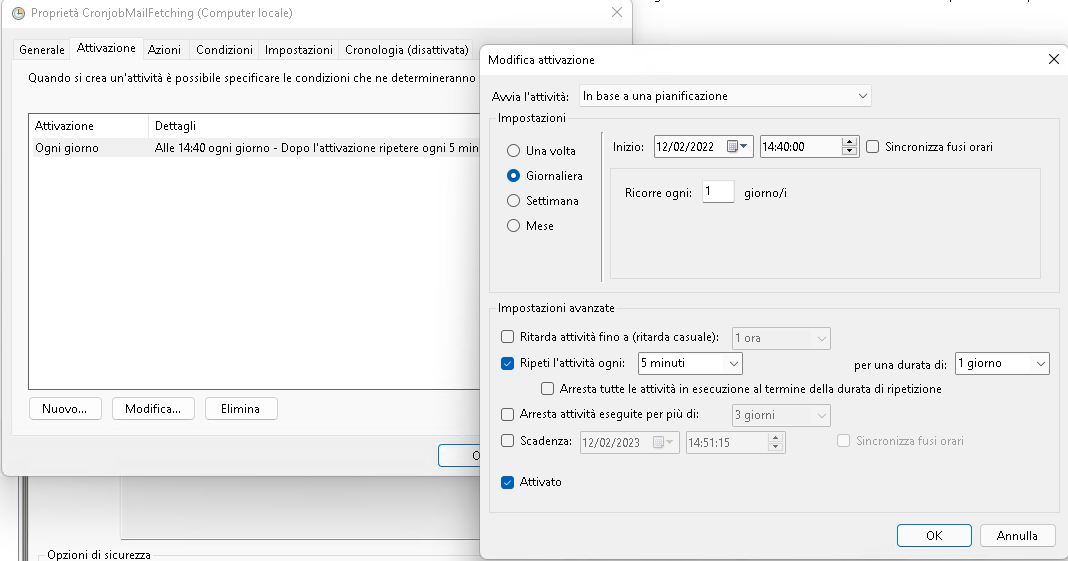The width and height of the screenshot is (1068, 561).
Task: Open the calendar picker for Inizio date
Action: 738,147
